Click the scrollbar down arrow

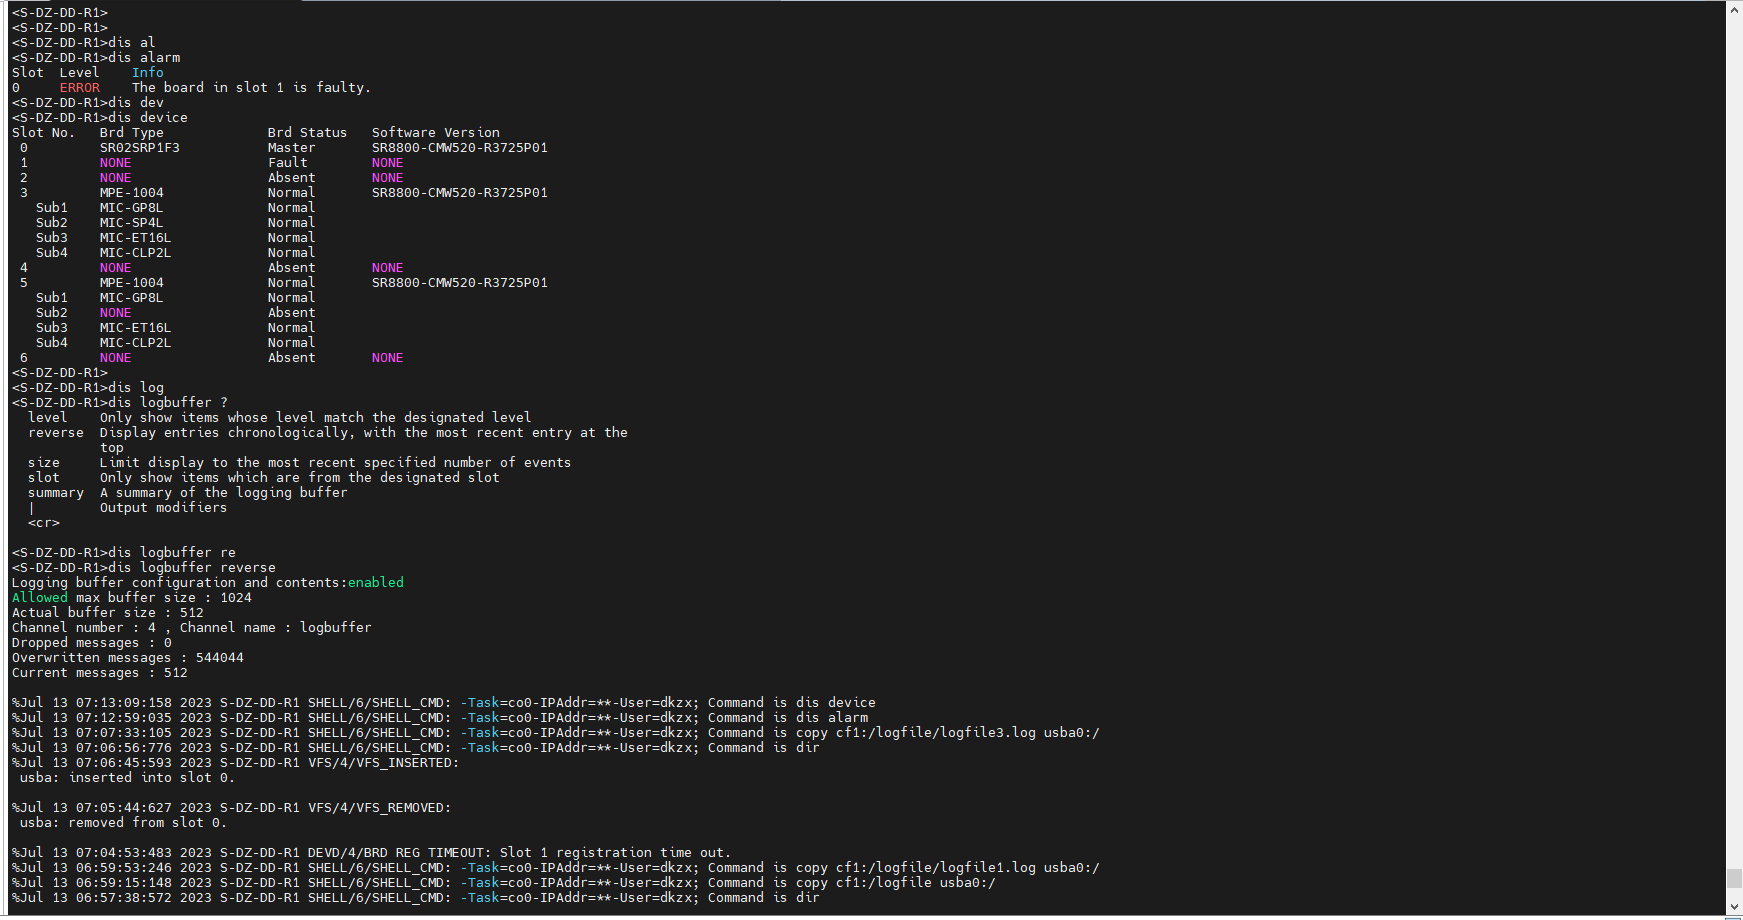point(1734,907)
